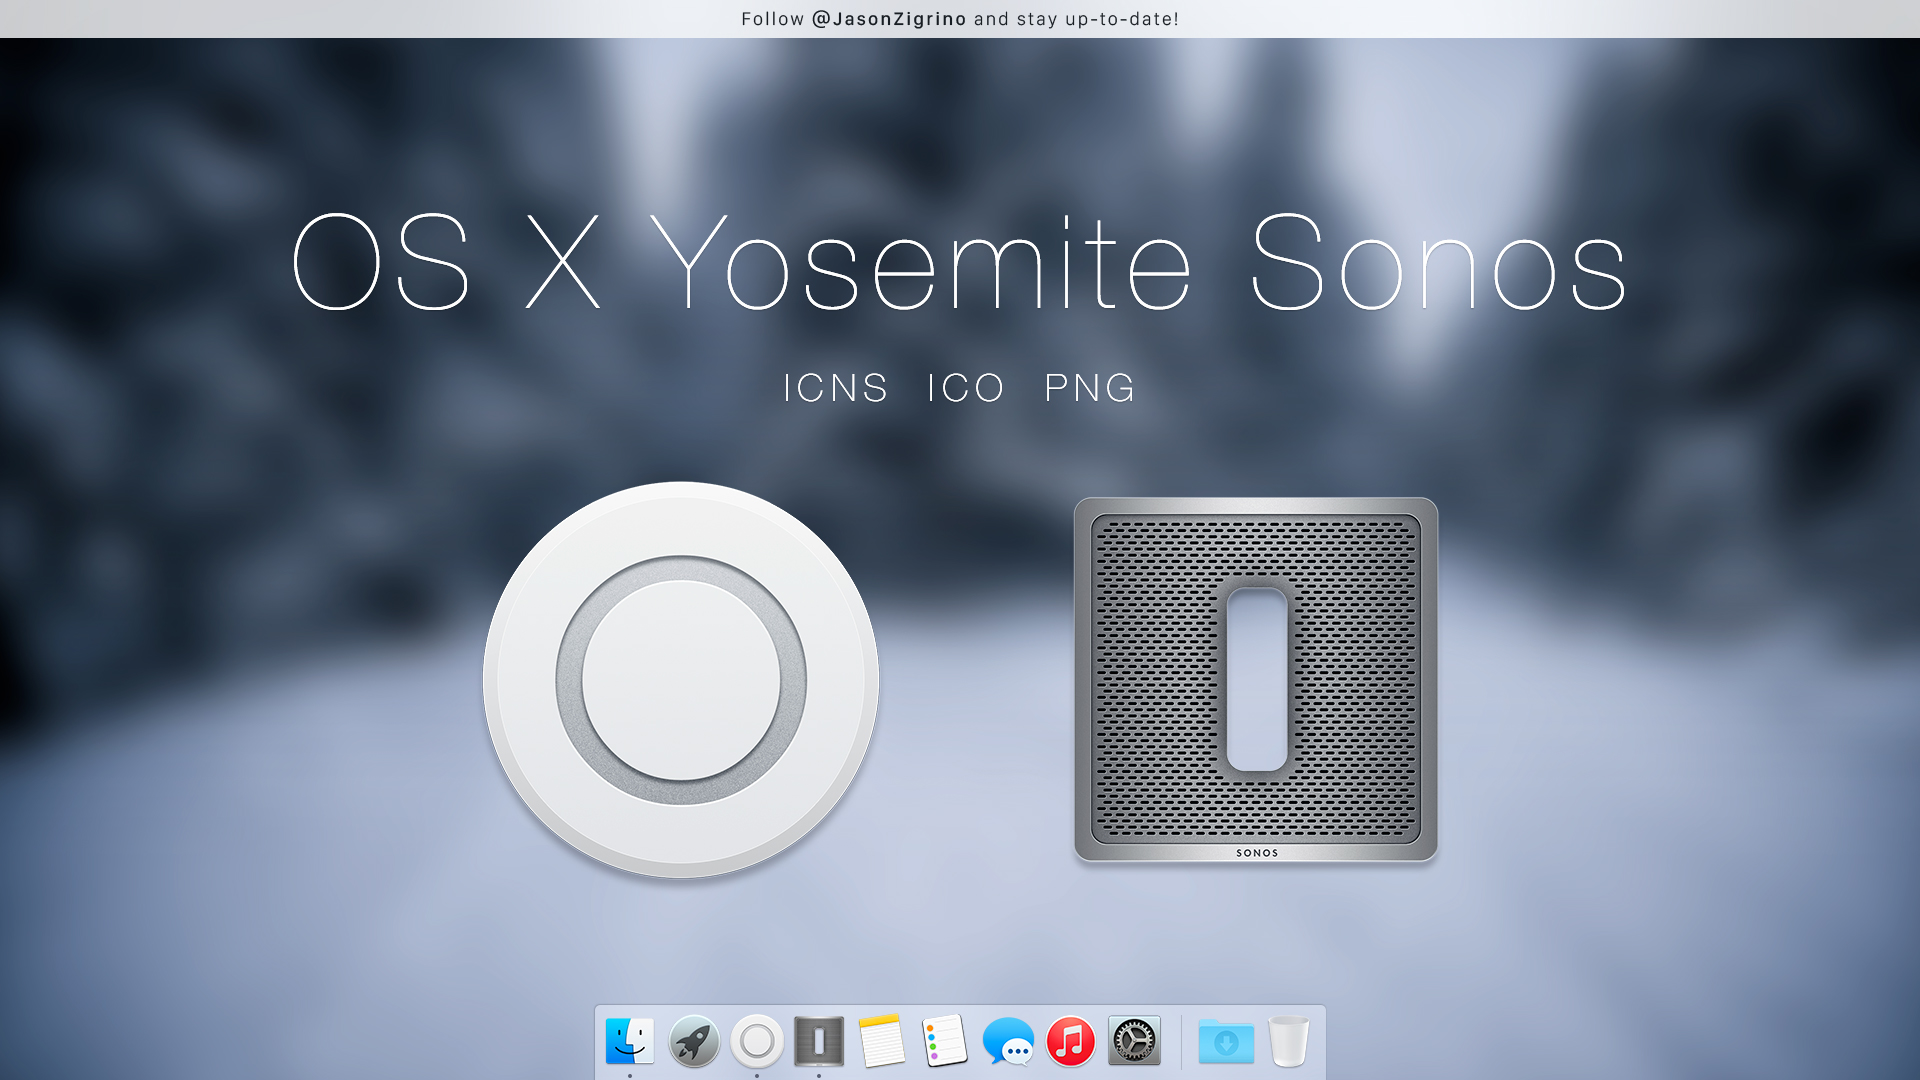This screenshot has width=1920, height=1080.
Task: Launch iTunes from the dock
Action: [x=1071, y=1041]
